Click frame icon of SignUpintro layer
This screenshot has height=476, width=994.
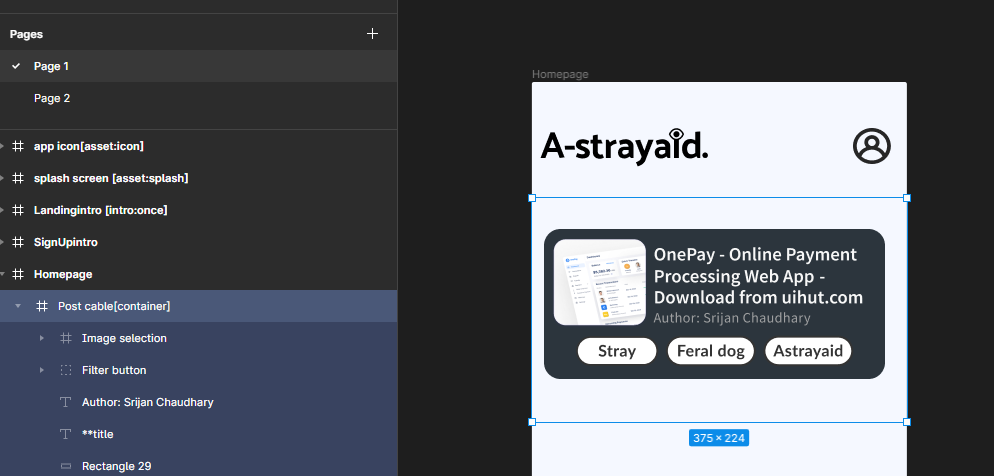point(18,242)
